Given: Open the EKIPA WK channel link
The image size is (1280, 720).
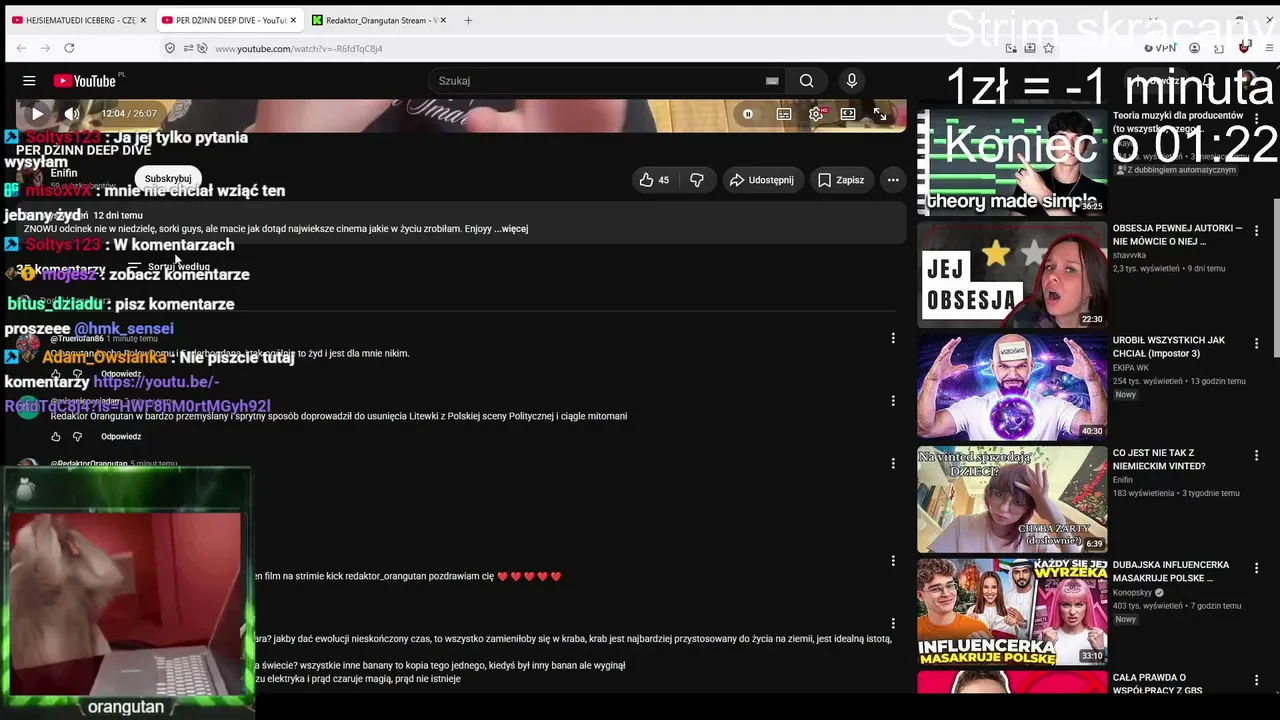Looking at the screenshot, I should tap(1133, 368).
